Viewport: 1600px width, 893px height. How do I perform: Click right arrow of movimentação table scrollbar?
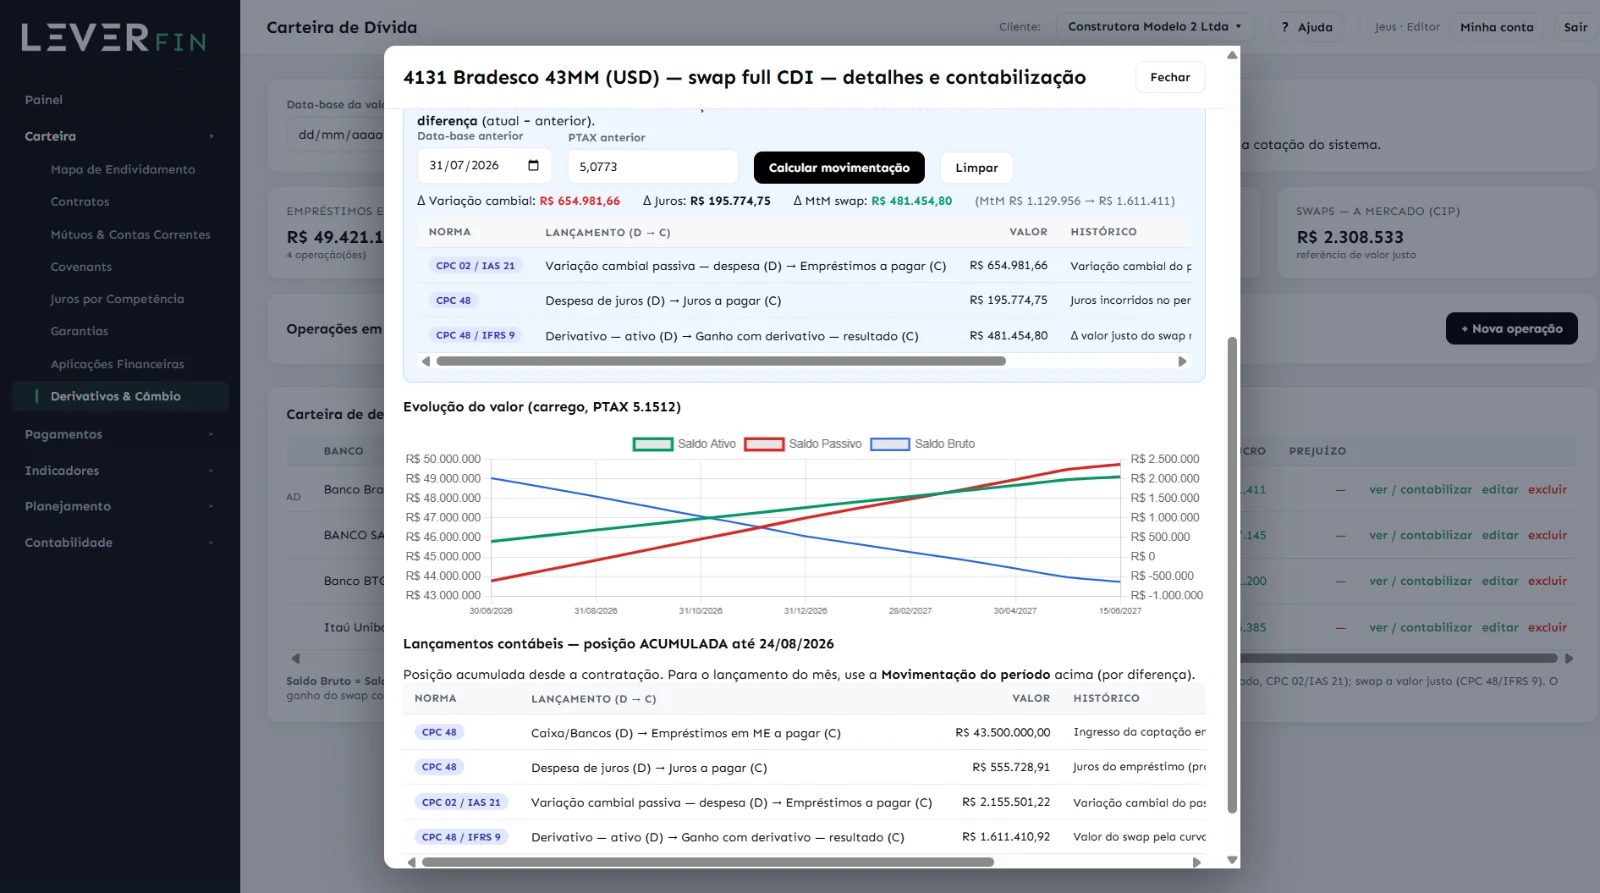coord(1182,361)
